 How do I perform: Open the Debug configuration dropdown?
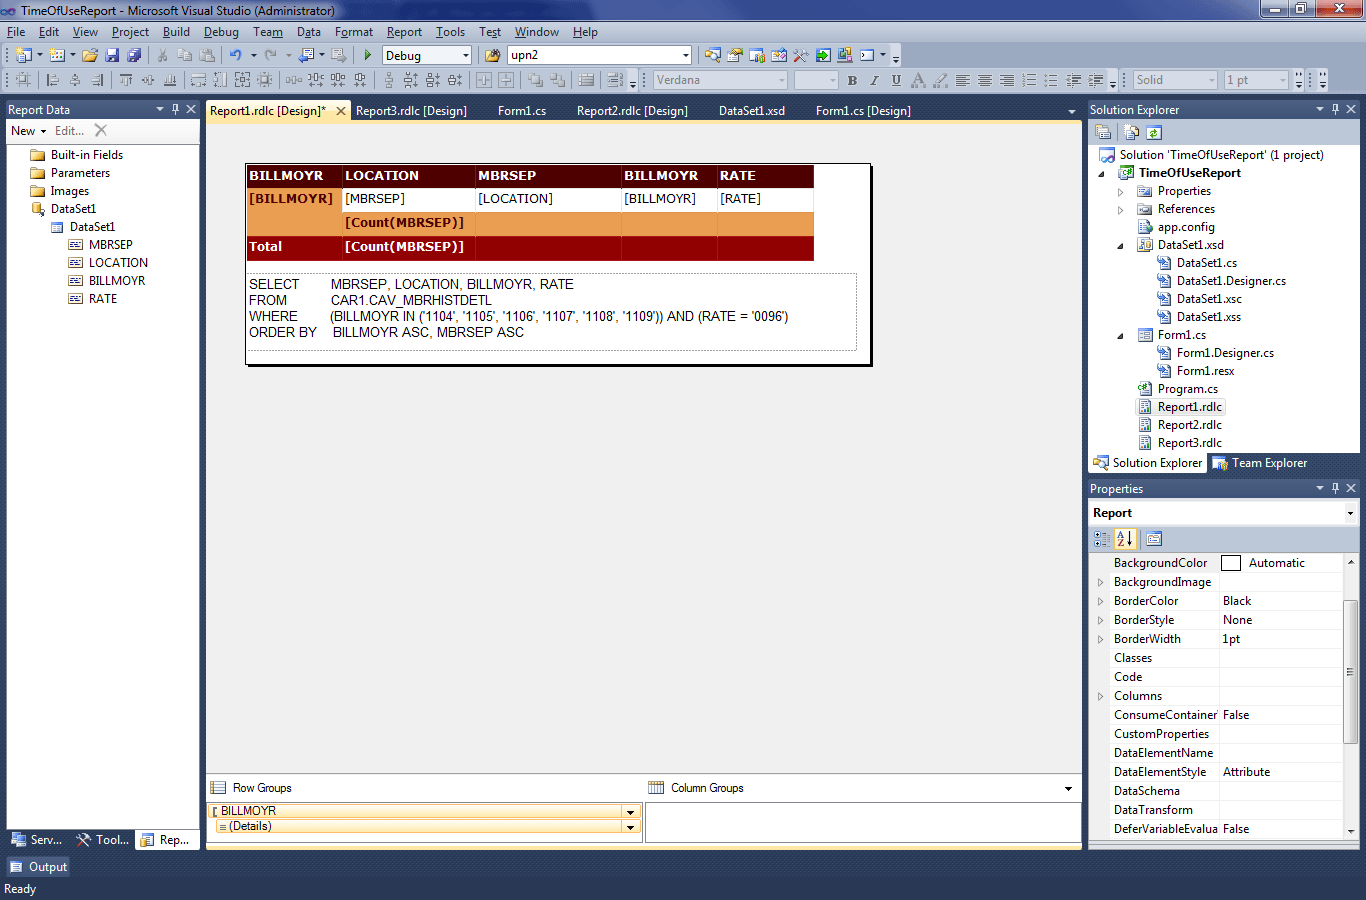[466, 56]
